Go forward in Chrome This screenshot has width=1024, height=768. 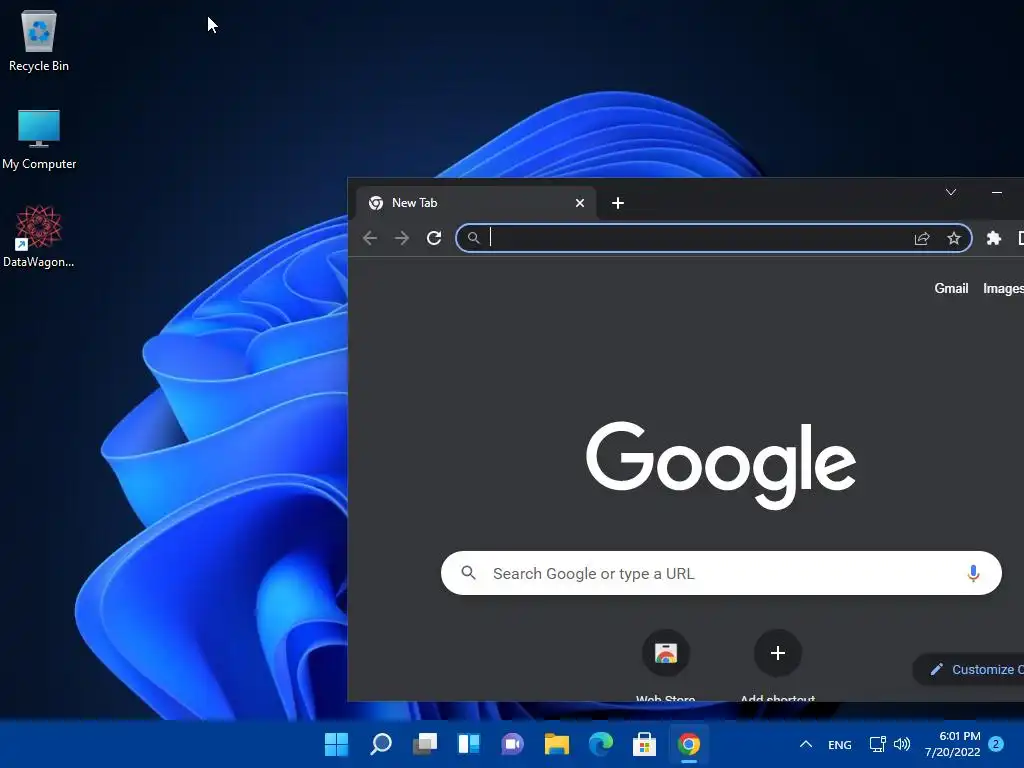click(402, 238)
